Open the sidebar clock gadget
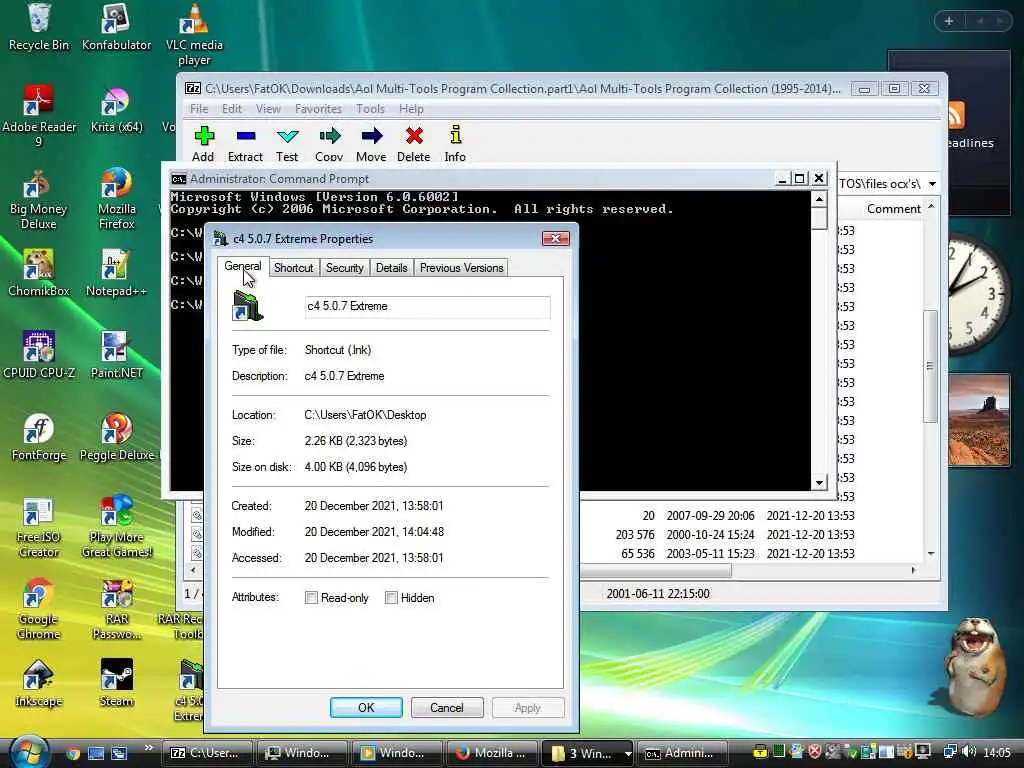 [976, 295]
